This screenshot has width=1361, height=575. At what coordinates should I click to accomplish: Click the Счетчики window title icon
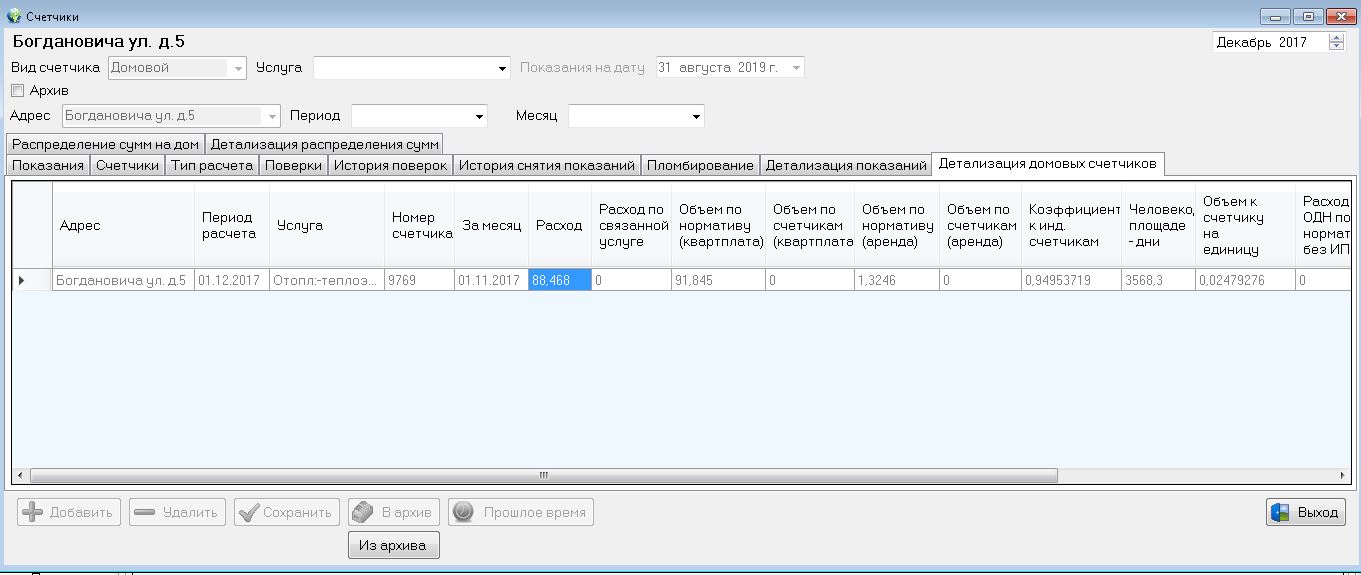coord(14,16)
